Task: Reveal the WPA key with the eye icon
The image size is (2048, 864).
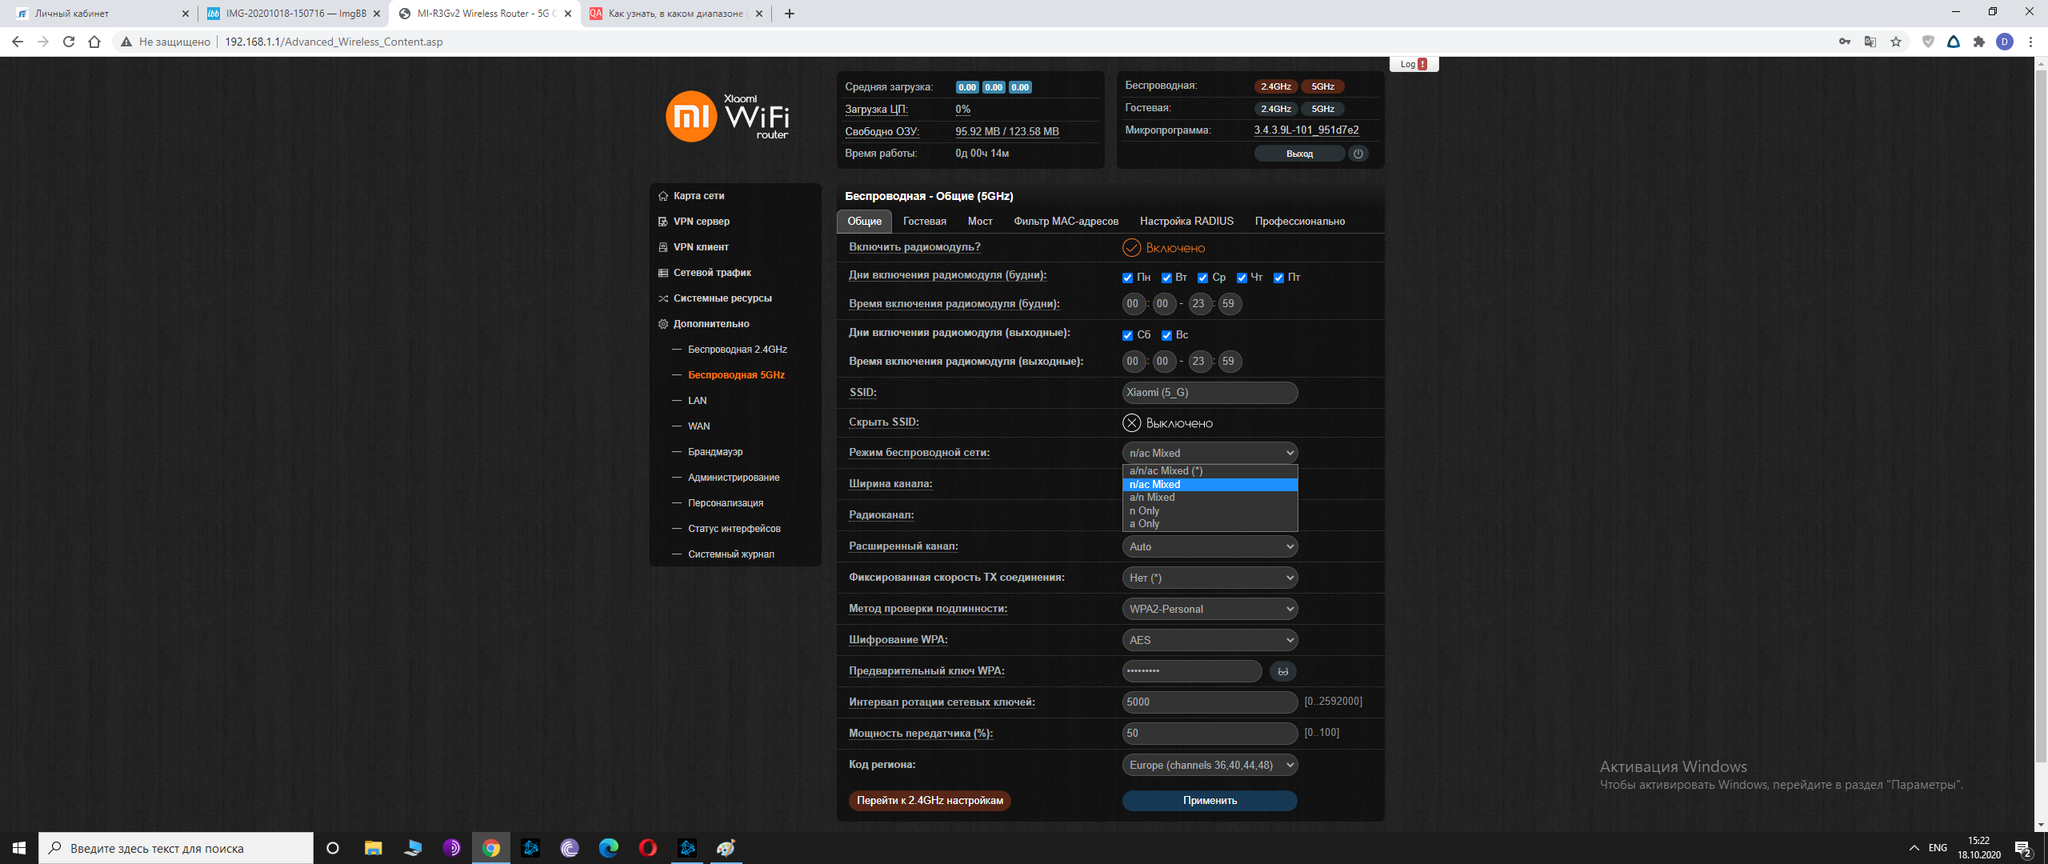Action: click(x=1283, y=671)
